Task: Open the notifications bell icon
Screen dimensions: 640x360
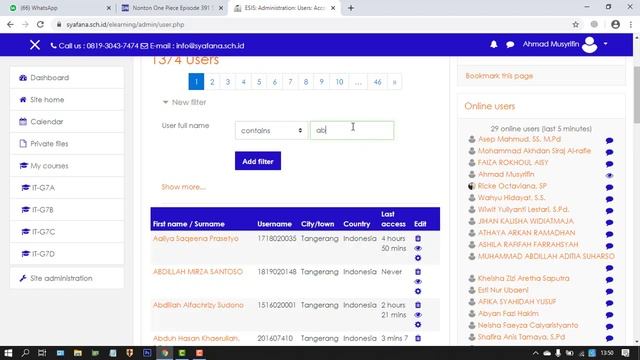Action: click(493, 44)
